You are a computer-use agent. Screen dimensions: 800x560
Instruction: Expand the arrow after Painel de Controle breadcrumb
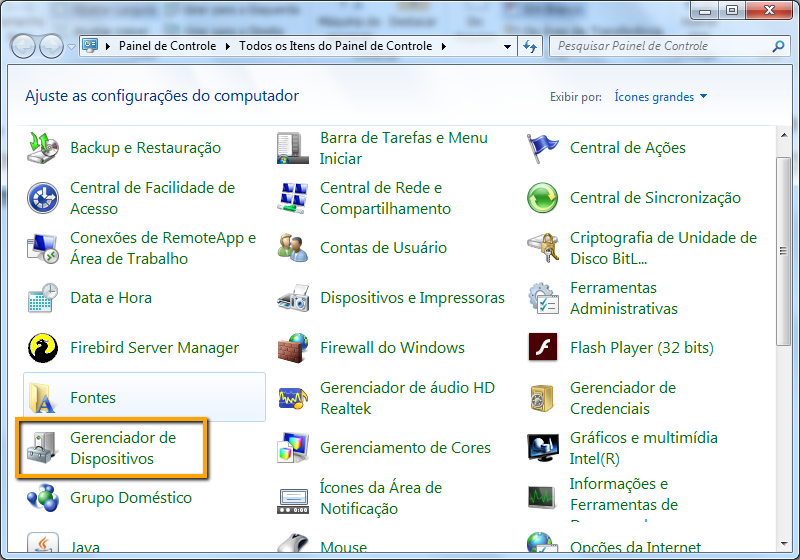(228, 46)
